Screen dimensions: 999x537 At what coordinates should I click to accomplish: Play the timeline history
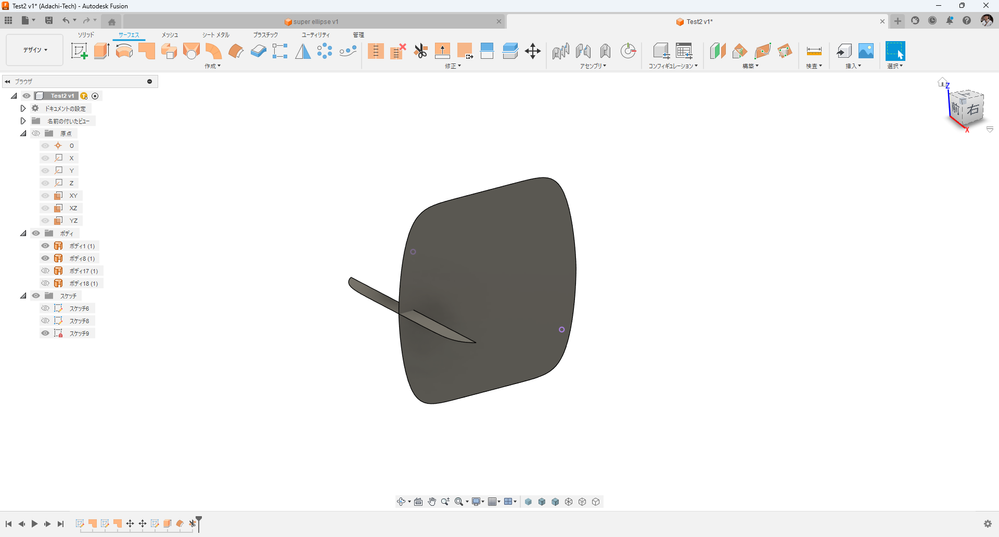[x=34, y=524]
